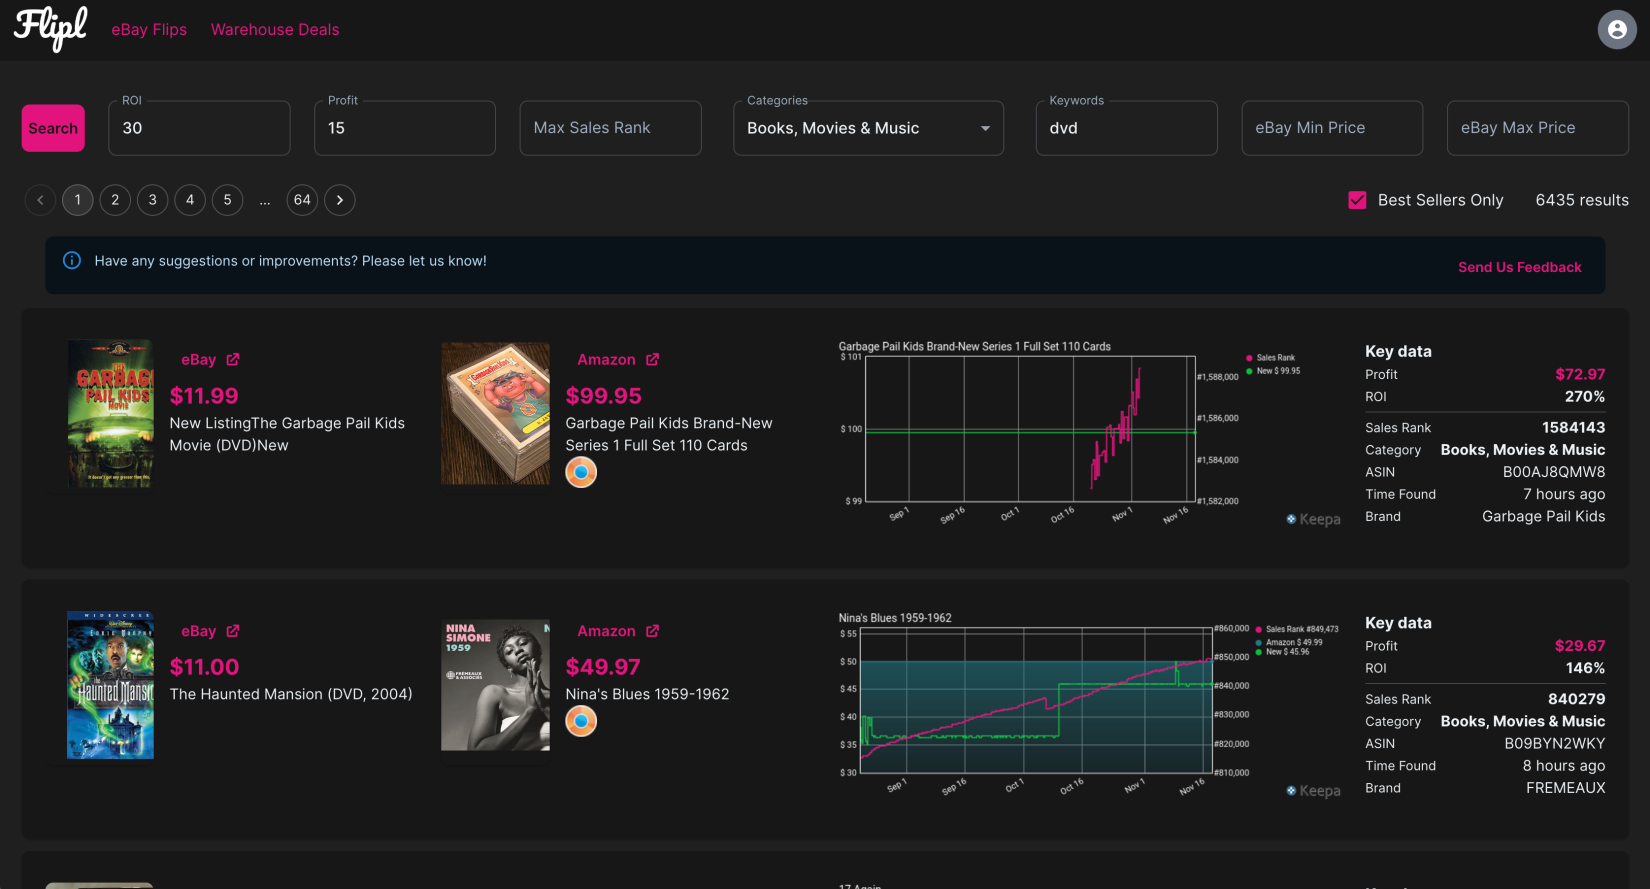This screenshot has width=1650, height=889.
Task: Expand the Categories dropdown
Action: (868, 128)
